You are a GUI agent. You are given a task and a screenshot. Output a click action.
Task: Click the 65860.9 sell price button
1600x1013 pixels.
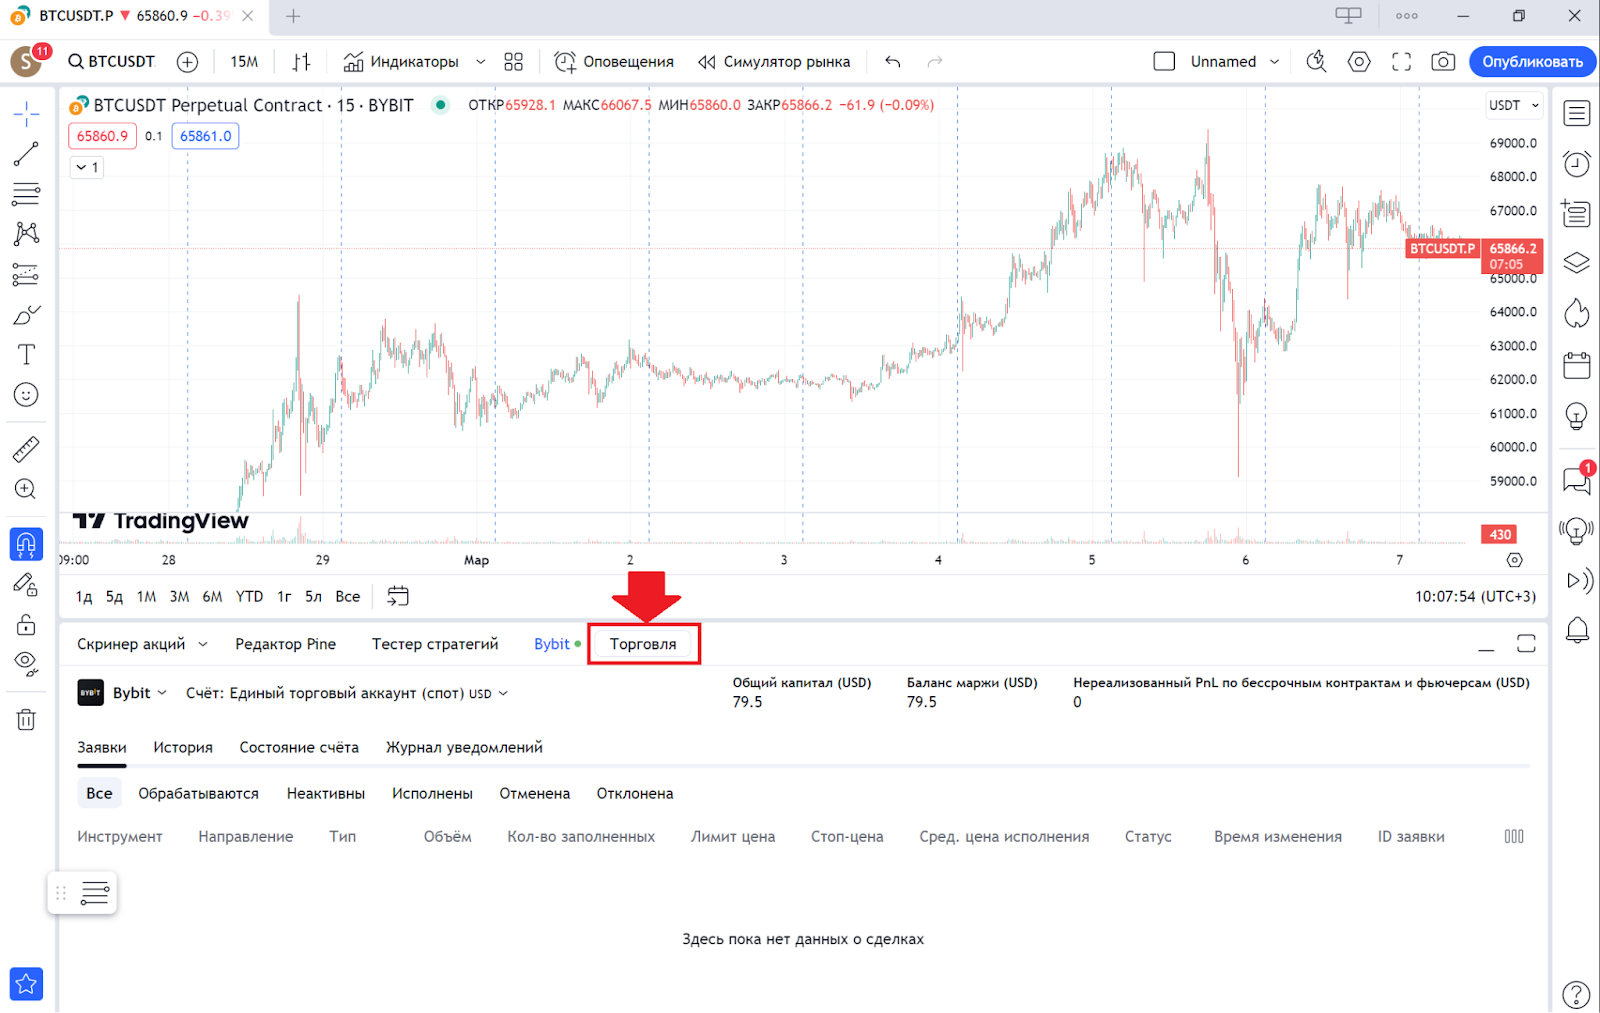click(x=103, y=136)
